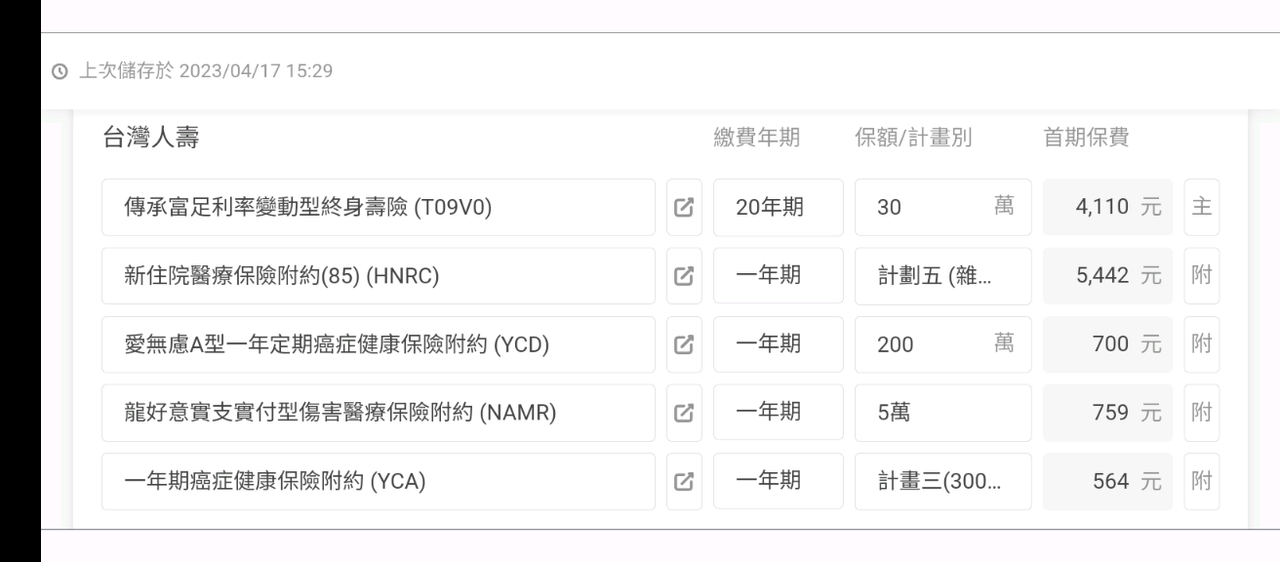Expand the 計劃五 plan selector

tap(942, 276)
